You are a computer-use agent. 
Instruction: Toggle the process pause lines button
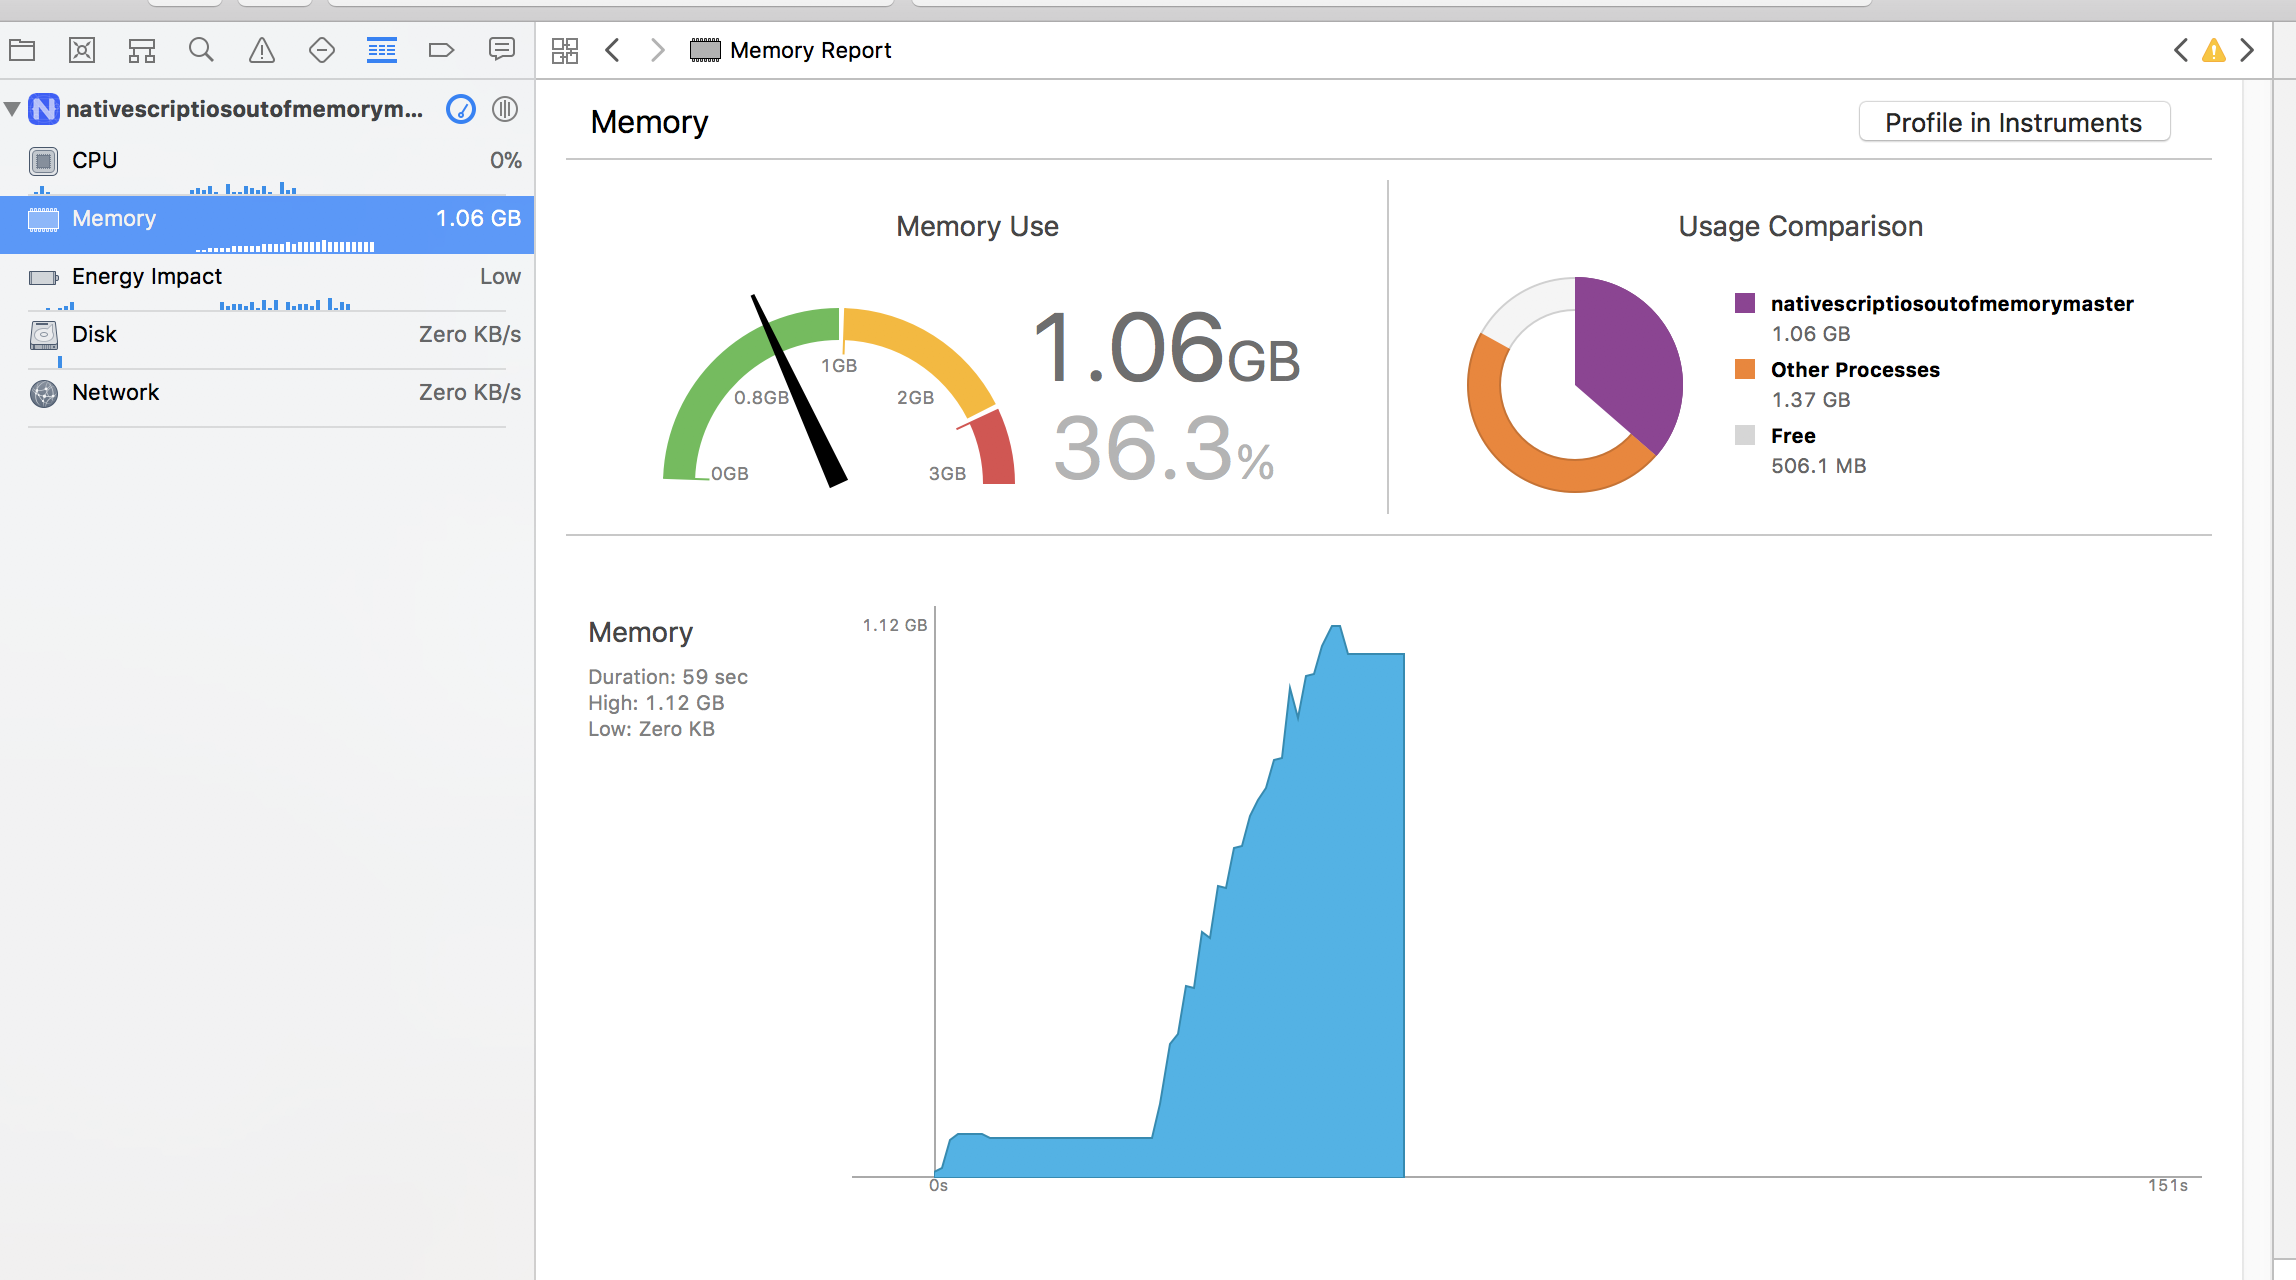pos(505,109)
